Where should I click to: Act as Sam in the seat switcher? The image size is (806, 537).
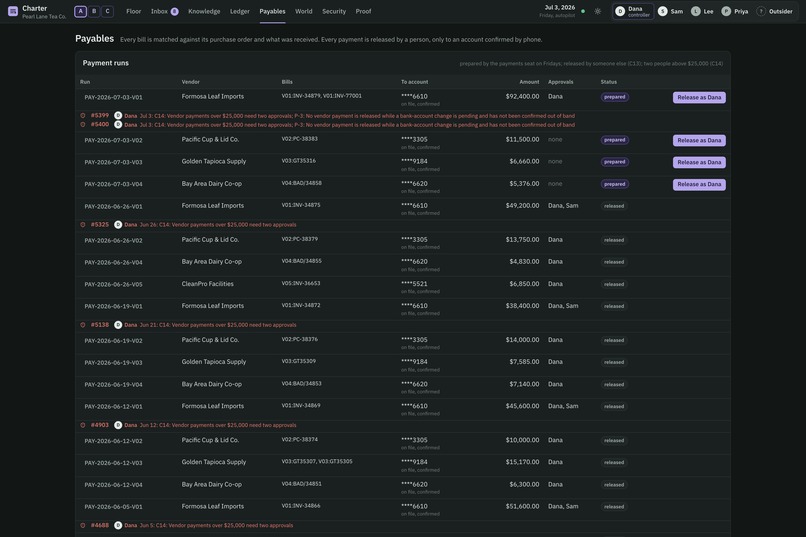tap(671, 11)
